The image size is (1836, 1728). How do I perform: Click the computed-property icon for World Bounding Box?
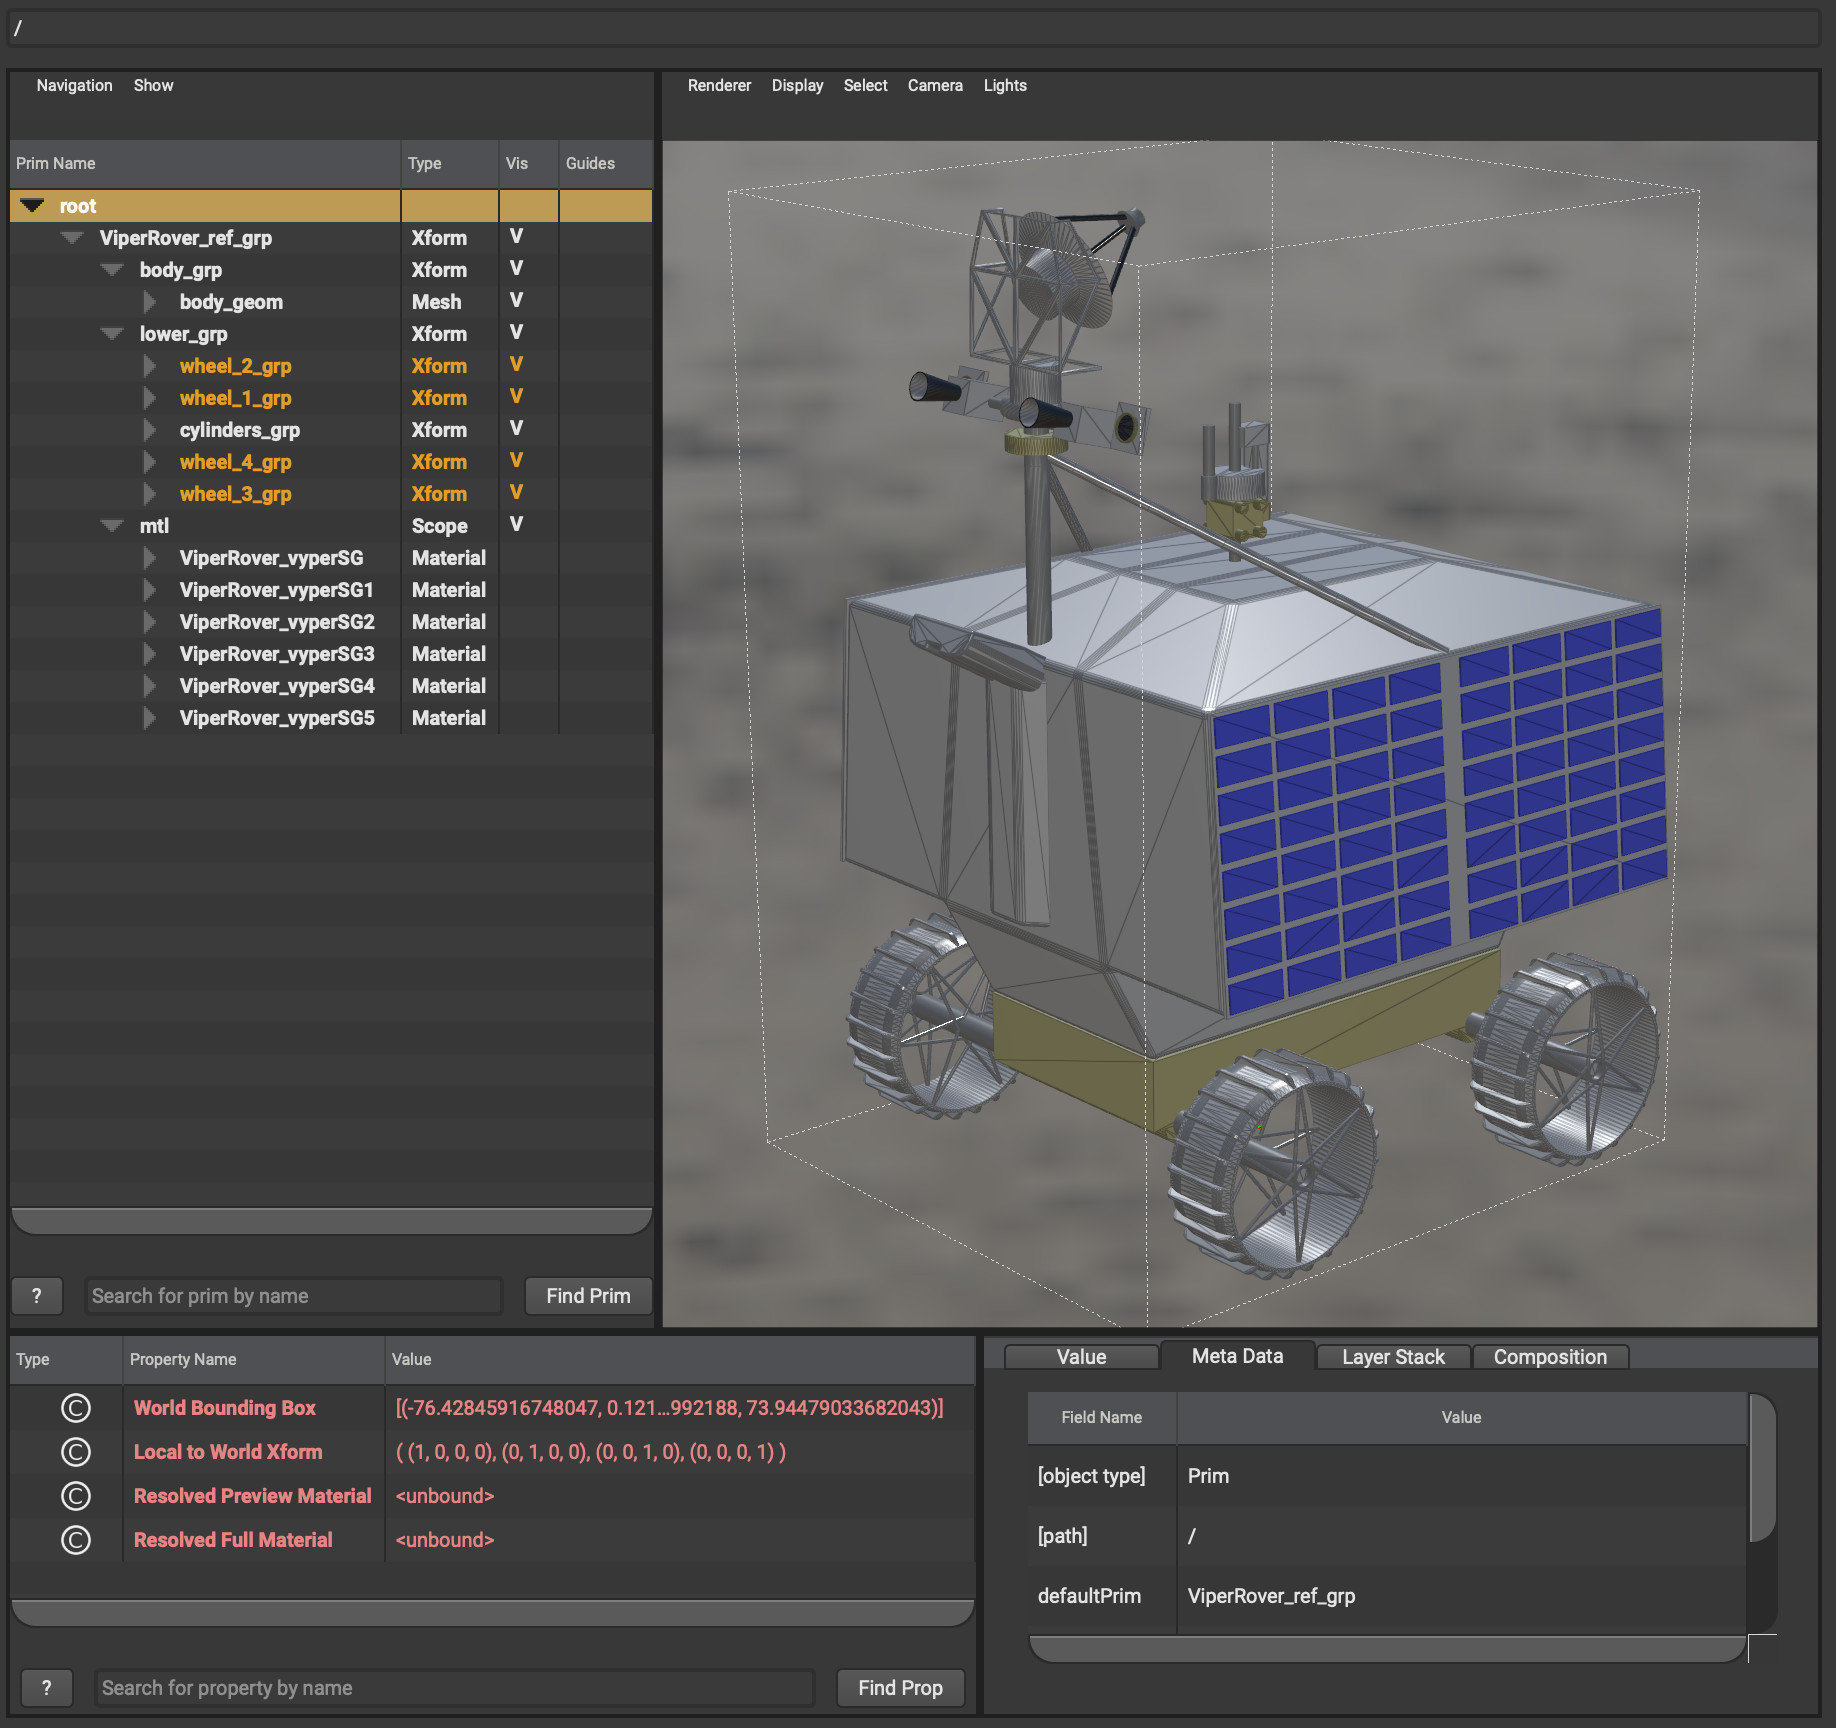point(76,1408)
